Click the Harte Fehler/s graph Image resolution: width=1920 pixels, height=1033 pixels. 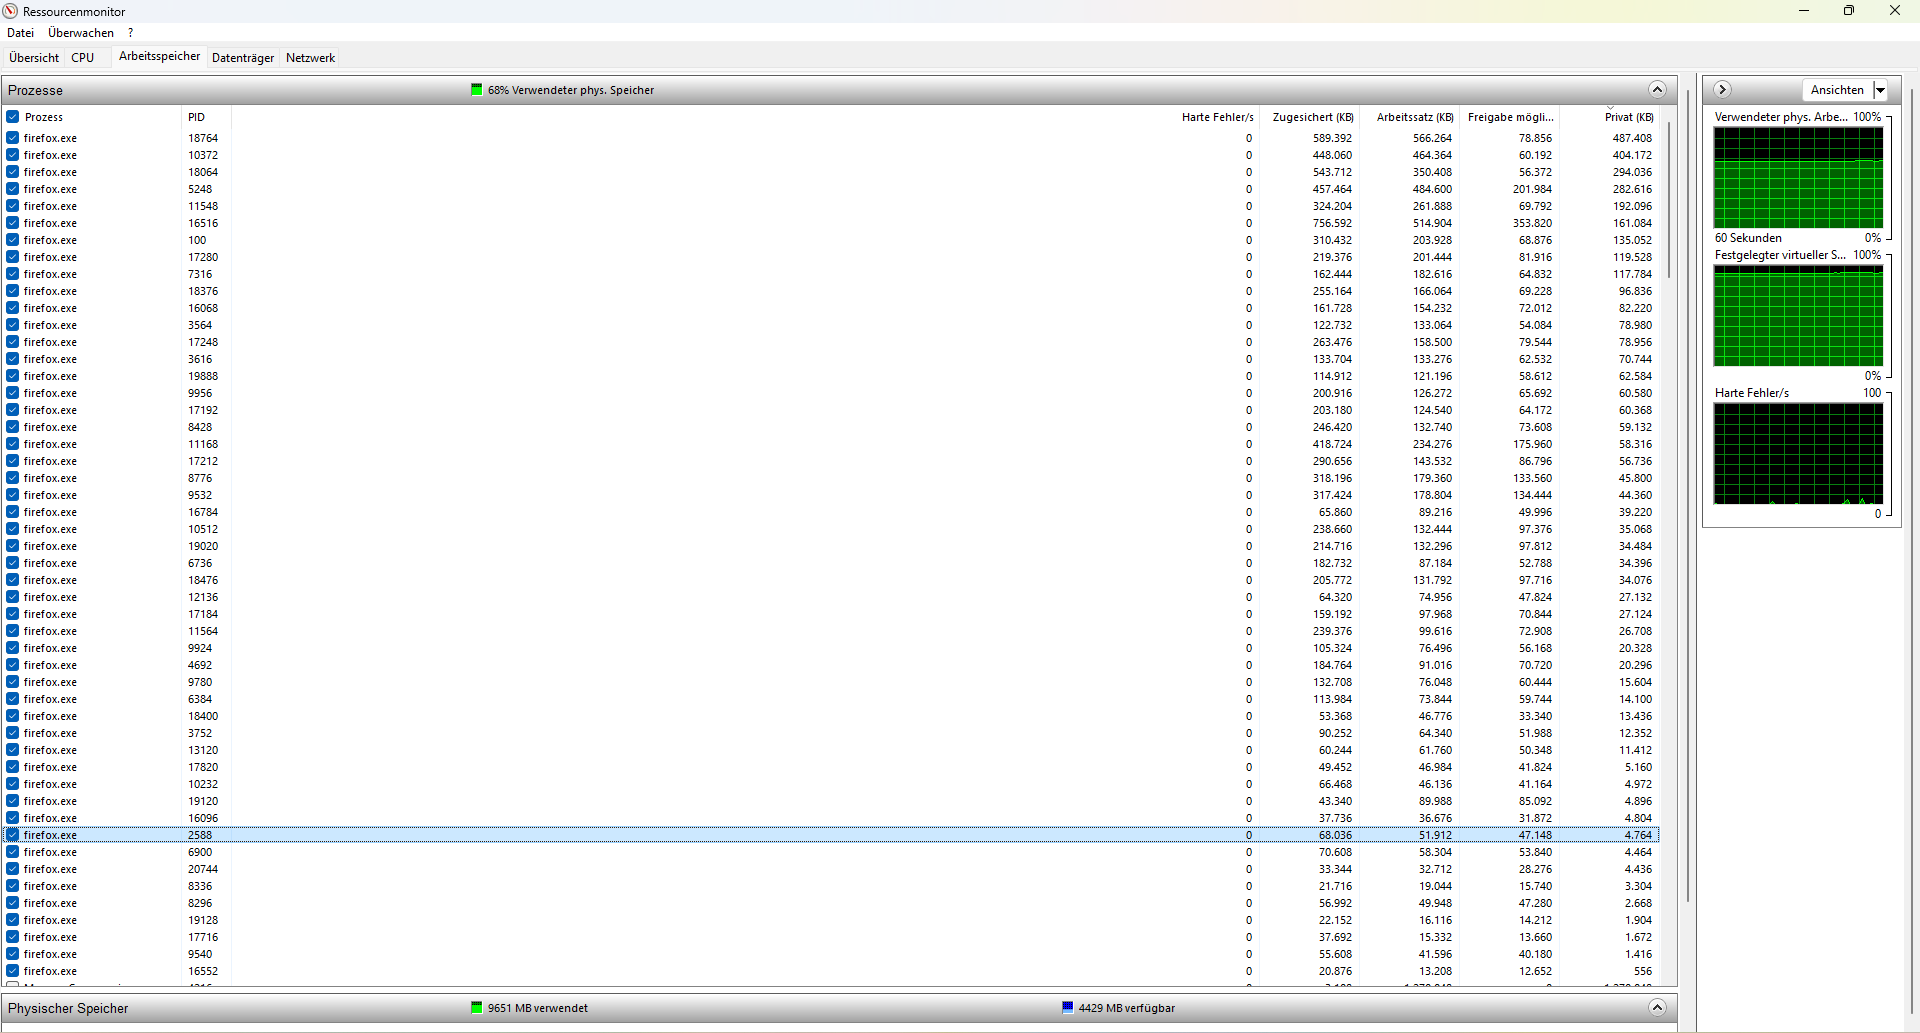(x=1798, y=454)
